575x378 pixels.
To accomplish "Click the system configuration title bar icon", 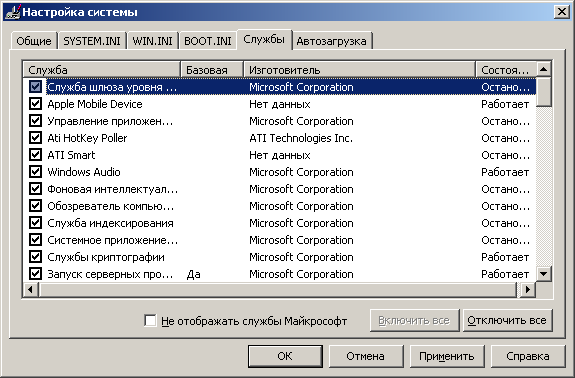I will click(x=12, y=12).
